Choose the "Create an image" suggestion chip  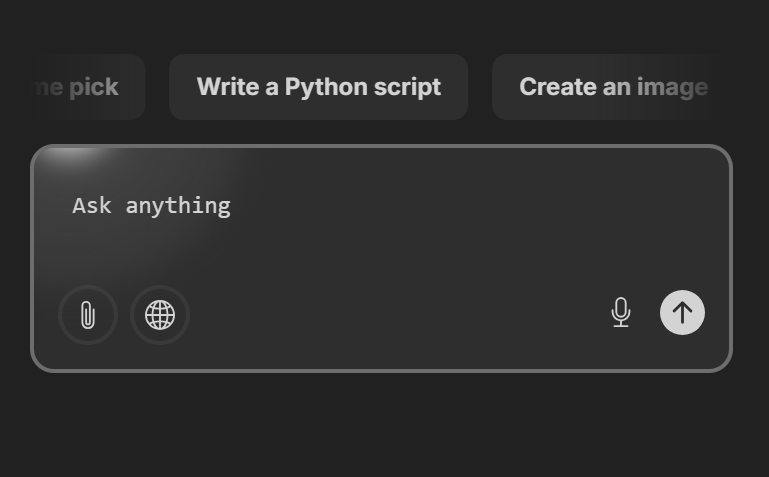point(613,87)
